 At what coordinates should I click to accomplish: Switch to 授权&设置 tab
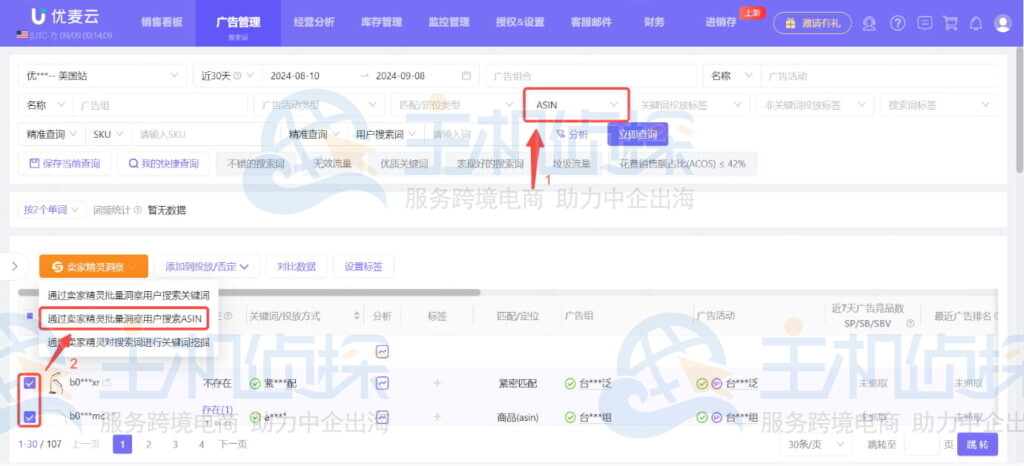(x=520, y=22)
